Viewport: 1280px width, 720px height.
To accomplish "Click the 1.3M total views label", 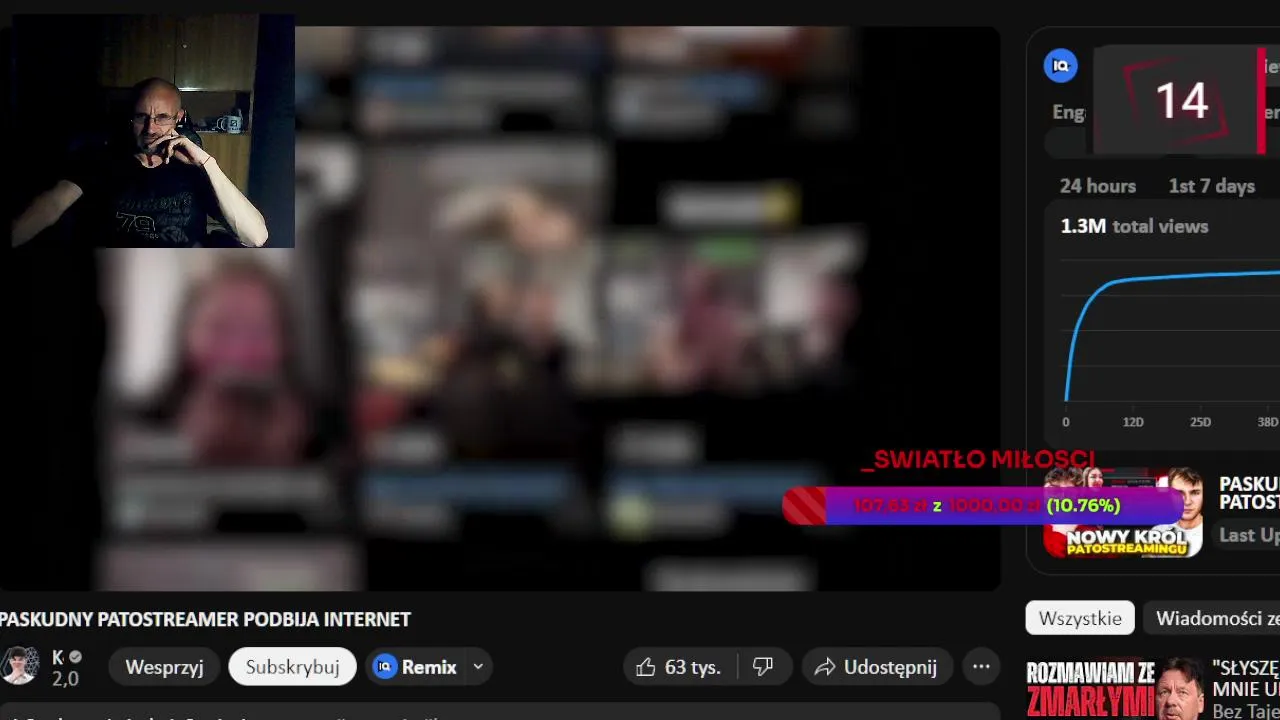I will (x=1134, y=226).
